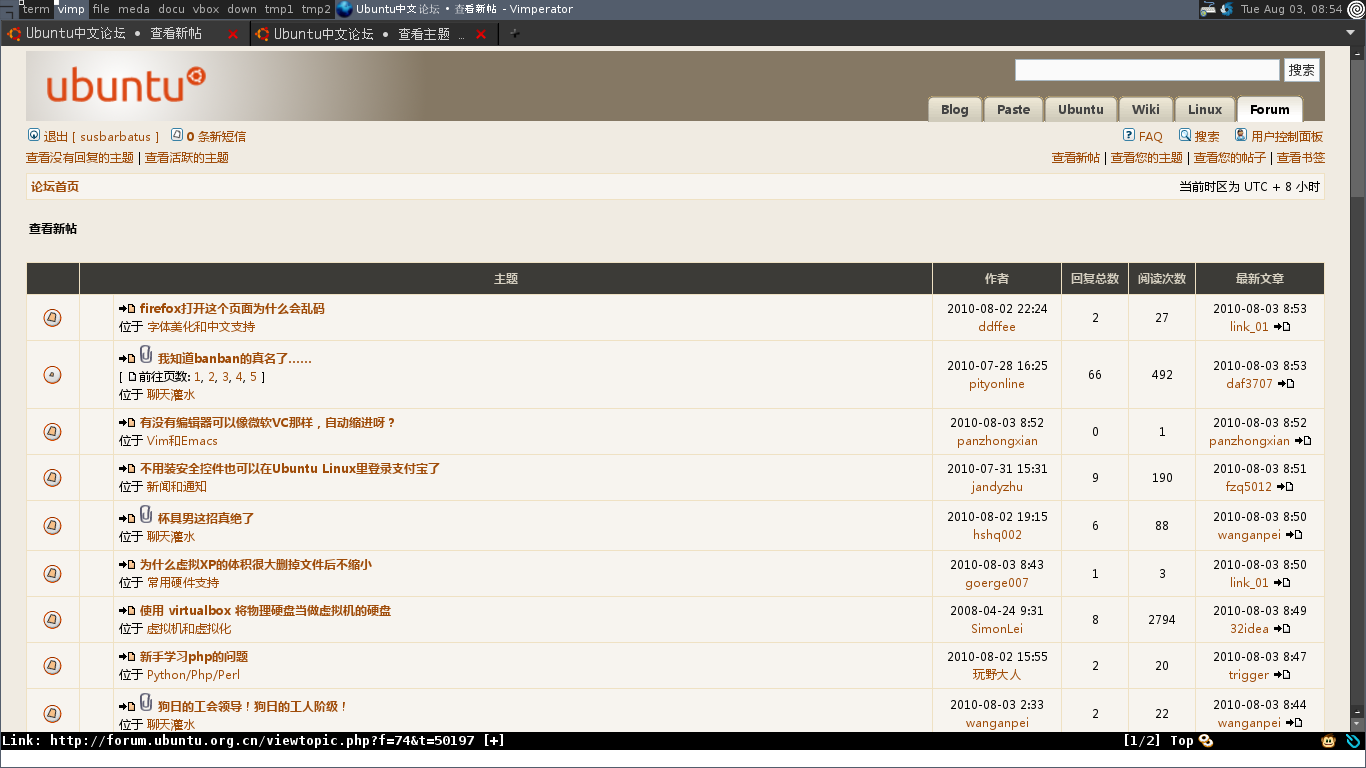Open latest post icon next to trigger
Image resolution: width=1366 pixels, height=768 pixels.
(1282, 675)
